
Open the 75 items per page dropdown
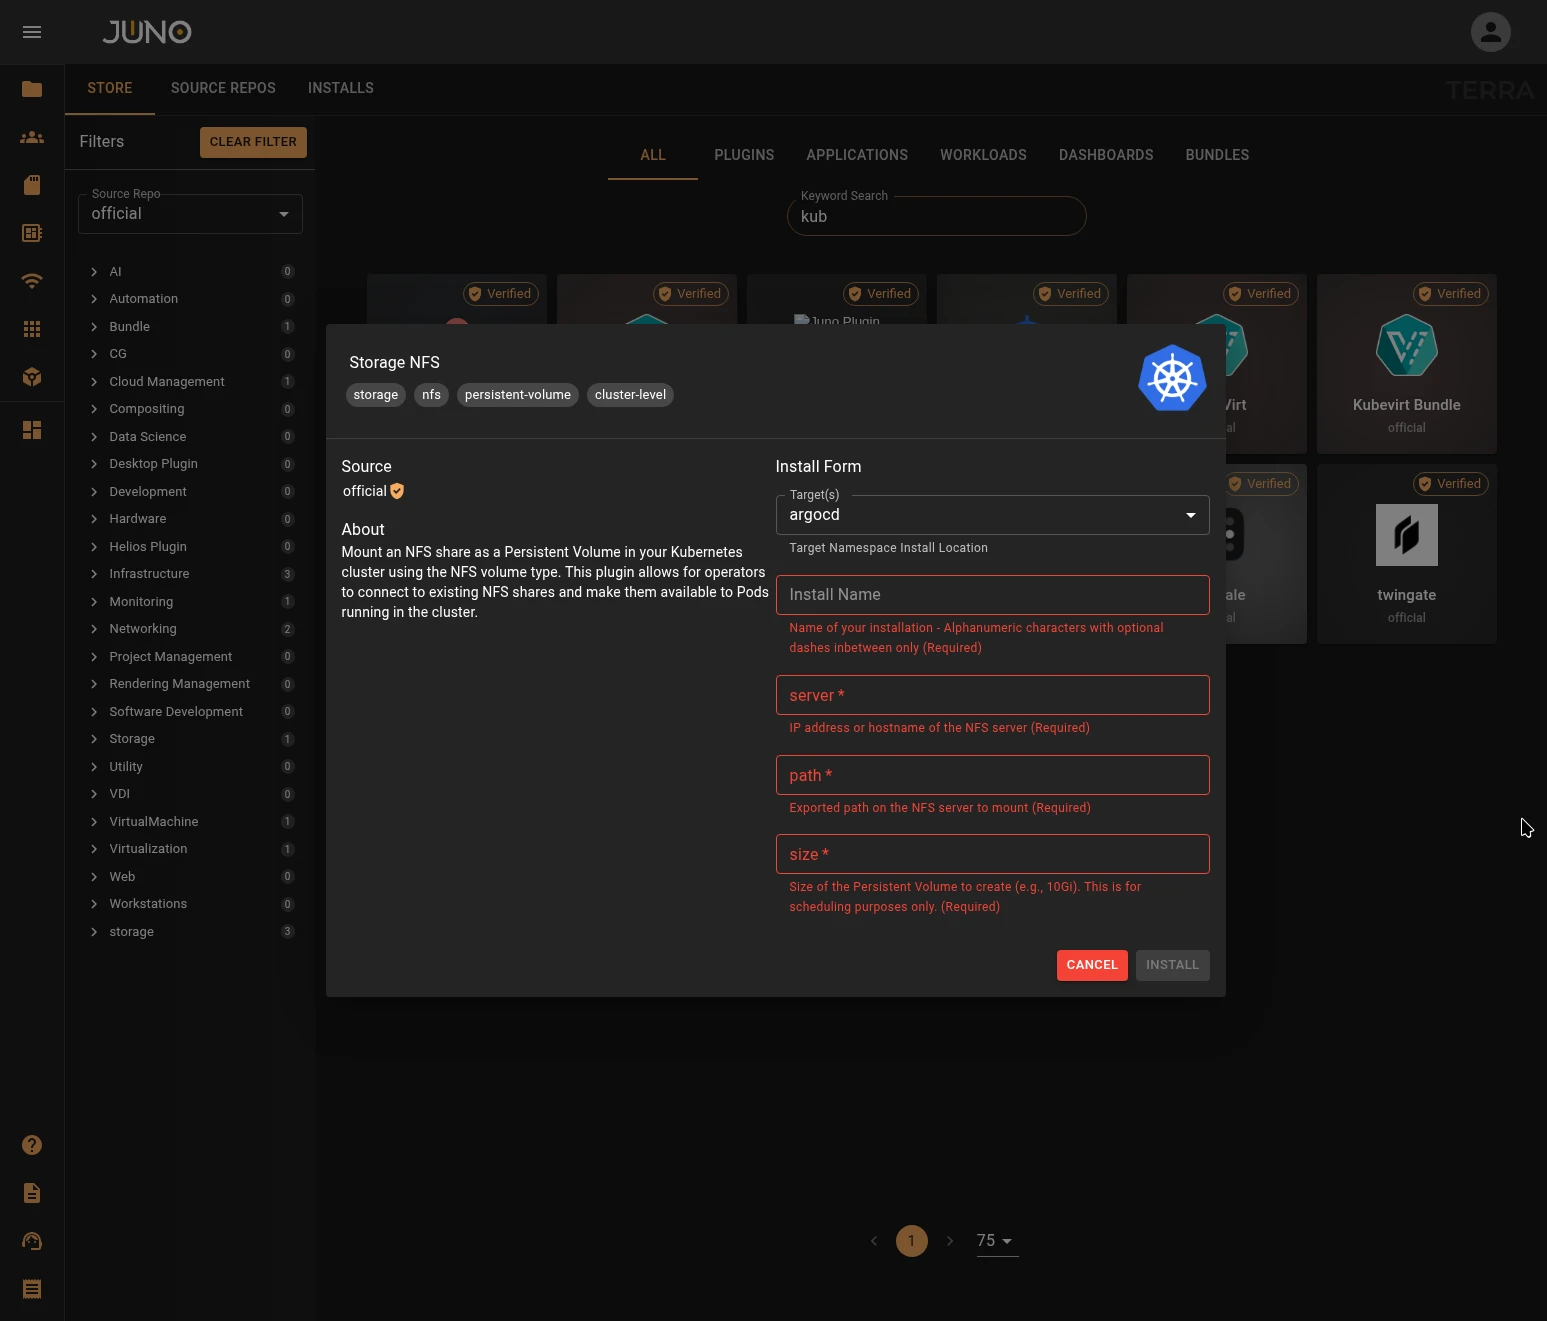click(996, 1241)
